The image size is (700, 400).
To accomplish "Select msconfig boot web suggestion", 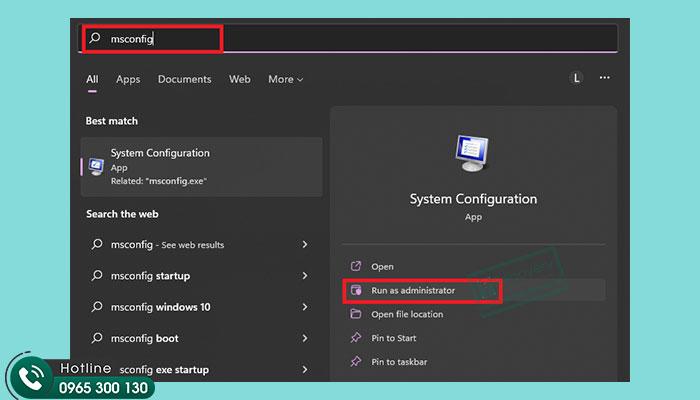I will [202, 338].
